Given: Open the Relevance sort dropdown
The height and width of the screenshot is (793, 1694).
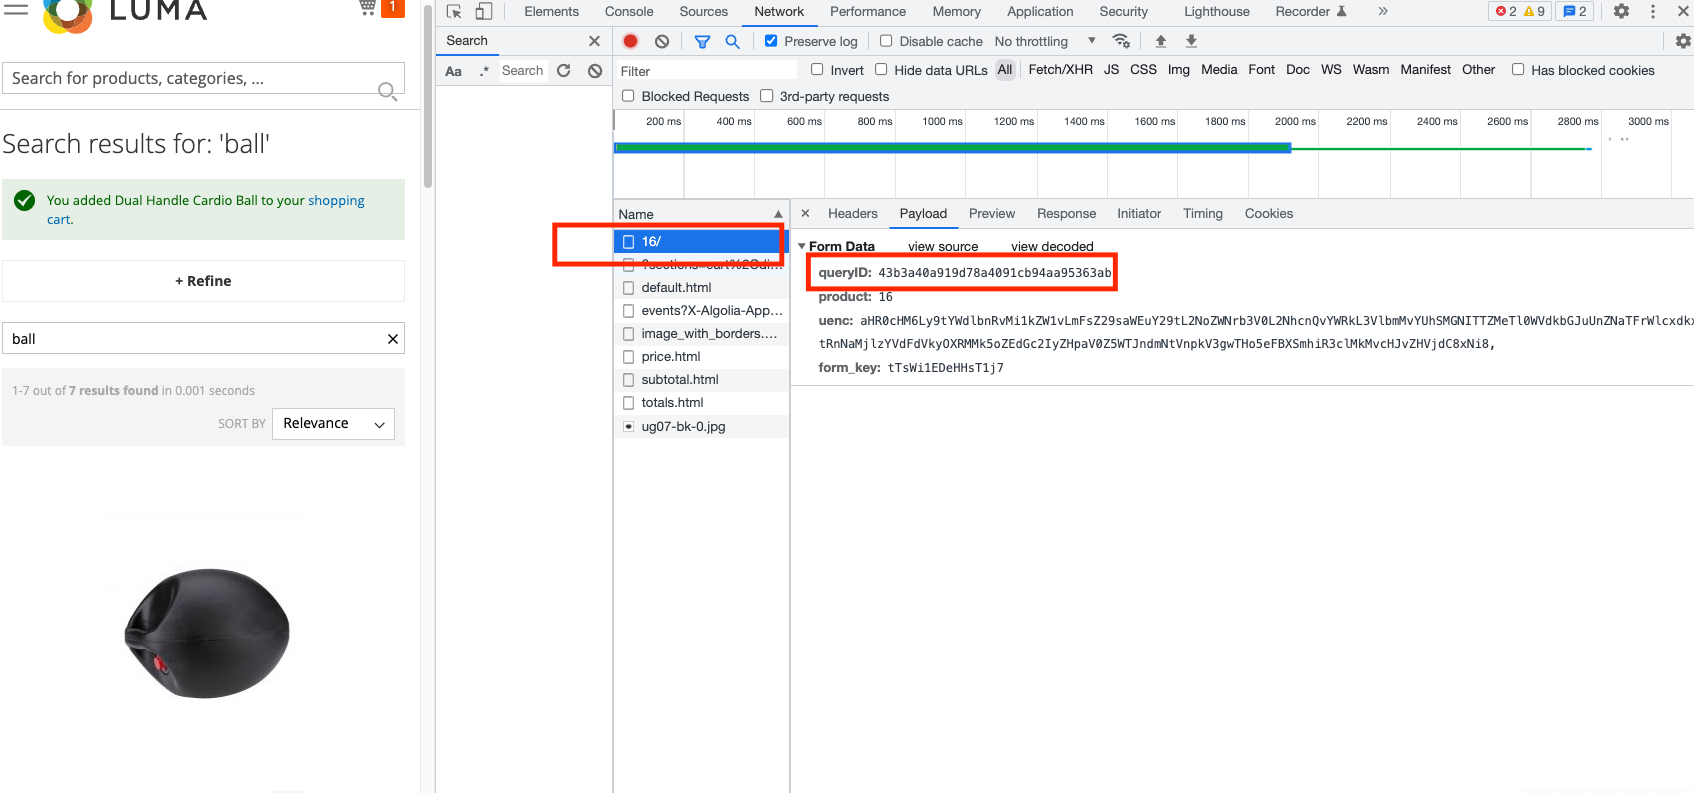Looking at the screenshot, I should coord(333,424).
